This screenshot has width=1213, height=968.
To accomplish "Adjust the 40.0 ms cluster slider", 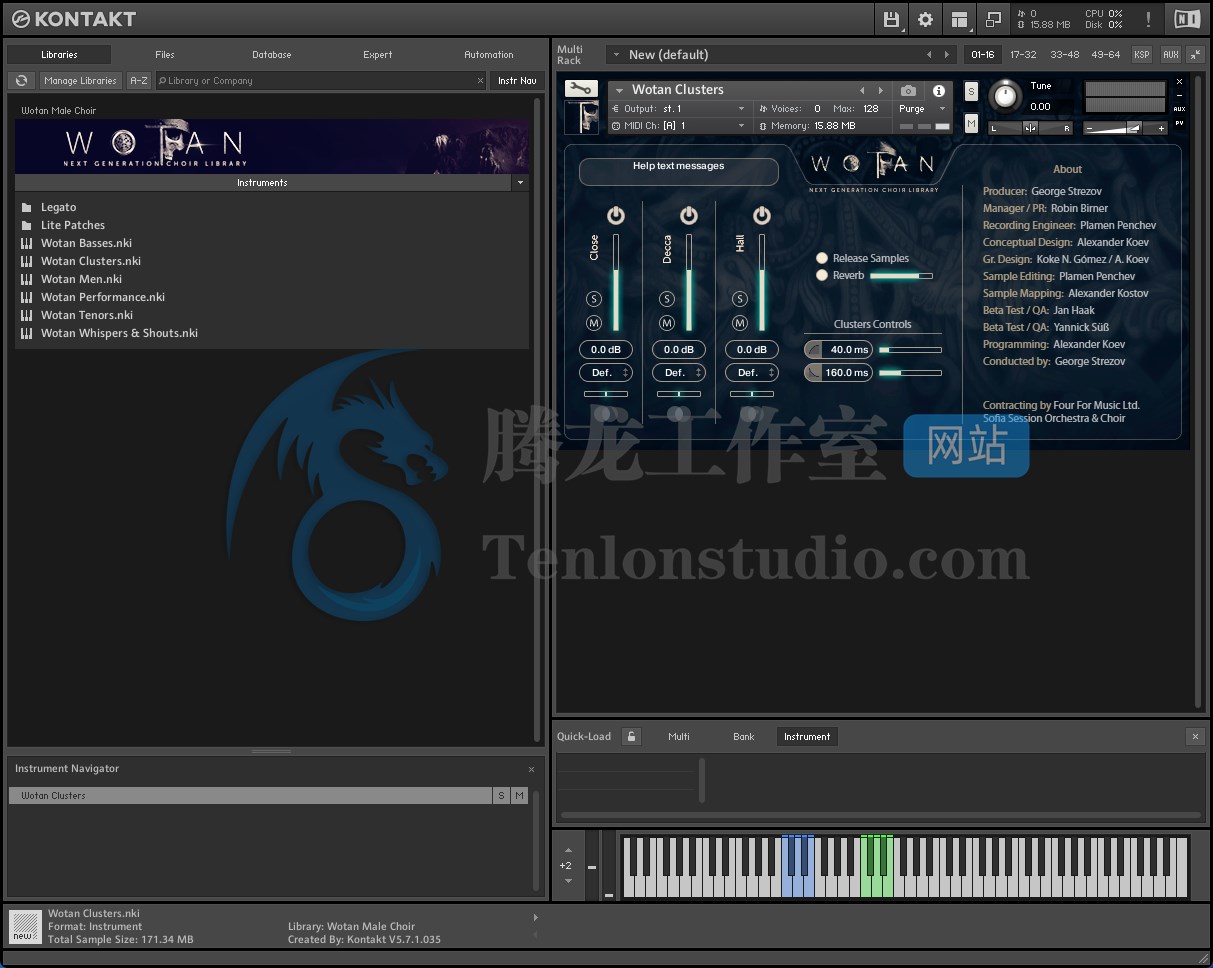I will point(910,349).
